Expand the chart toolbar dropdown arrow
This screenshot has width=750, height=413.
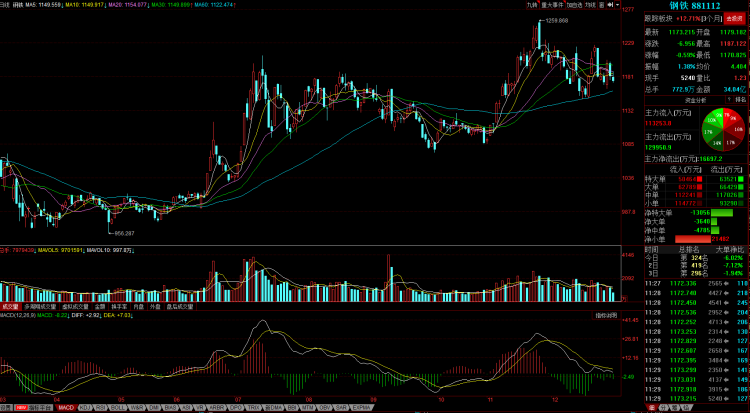pos(618,5)
